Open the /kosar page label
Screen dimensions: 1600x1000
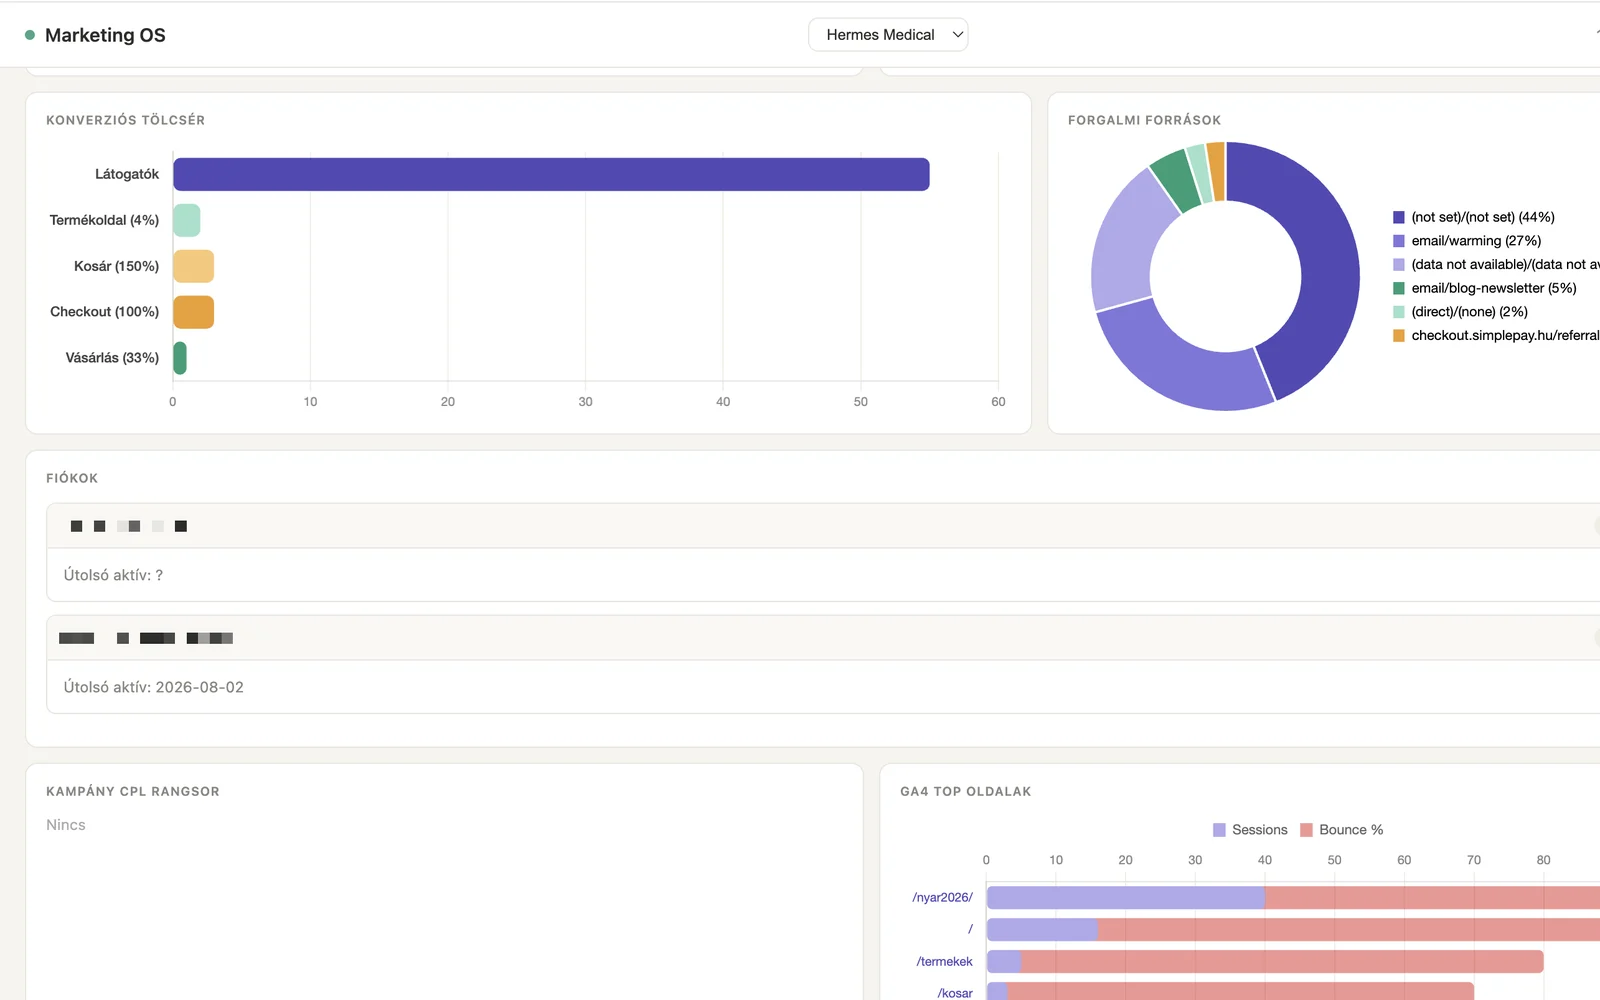point(955,993)
